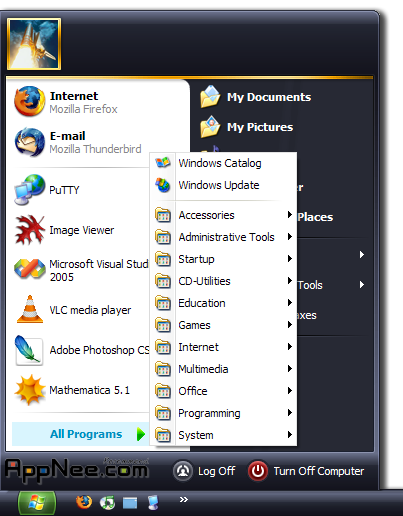Open the PuTTY program icon

tap(29, 189)
